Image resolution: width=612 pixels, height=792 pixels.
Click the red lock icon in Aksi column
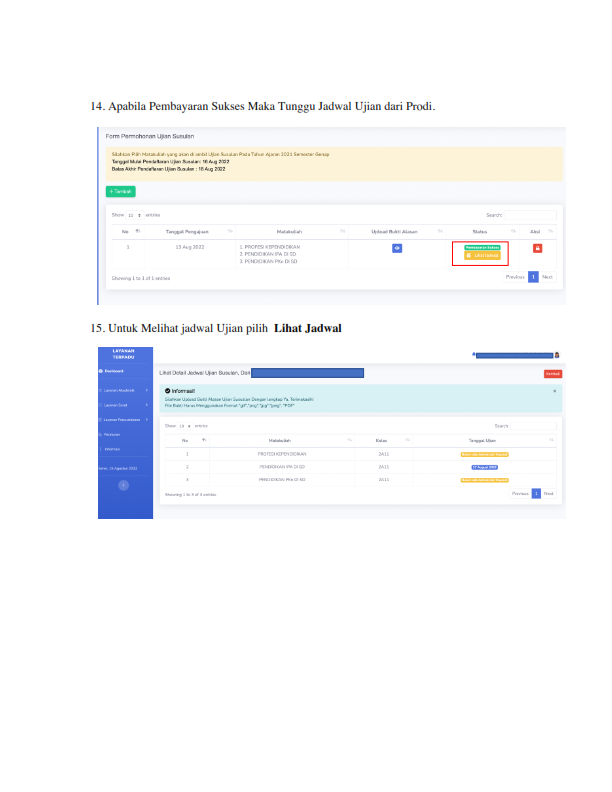pyautogui.click(x=537, y=249)
